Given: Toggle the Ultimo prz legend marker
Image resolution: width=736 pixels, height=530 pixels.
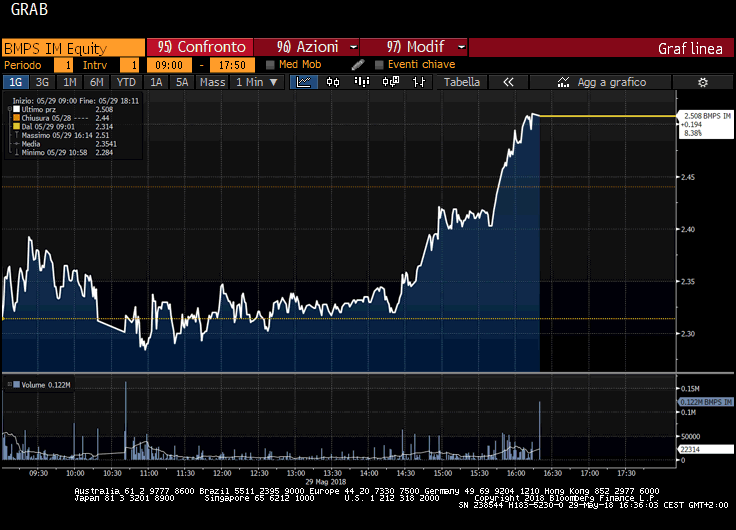Looking at the screenshot, I should pos(15,109).
